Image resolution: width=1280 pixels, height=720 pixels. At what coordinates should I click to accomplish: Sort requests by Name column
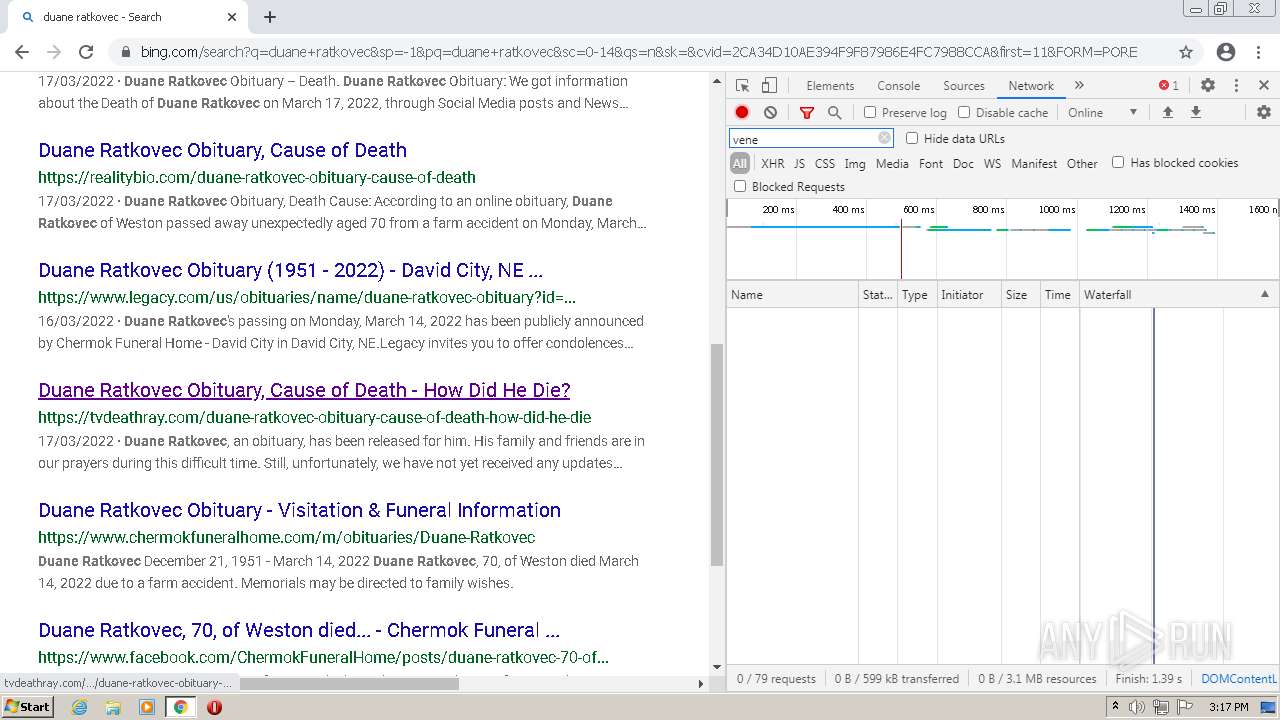(792, 295)
